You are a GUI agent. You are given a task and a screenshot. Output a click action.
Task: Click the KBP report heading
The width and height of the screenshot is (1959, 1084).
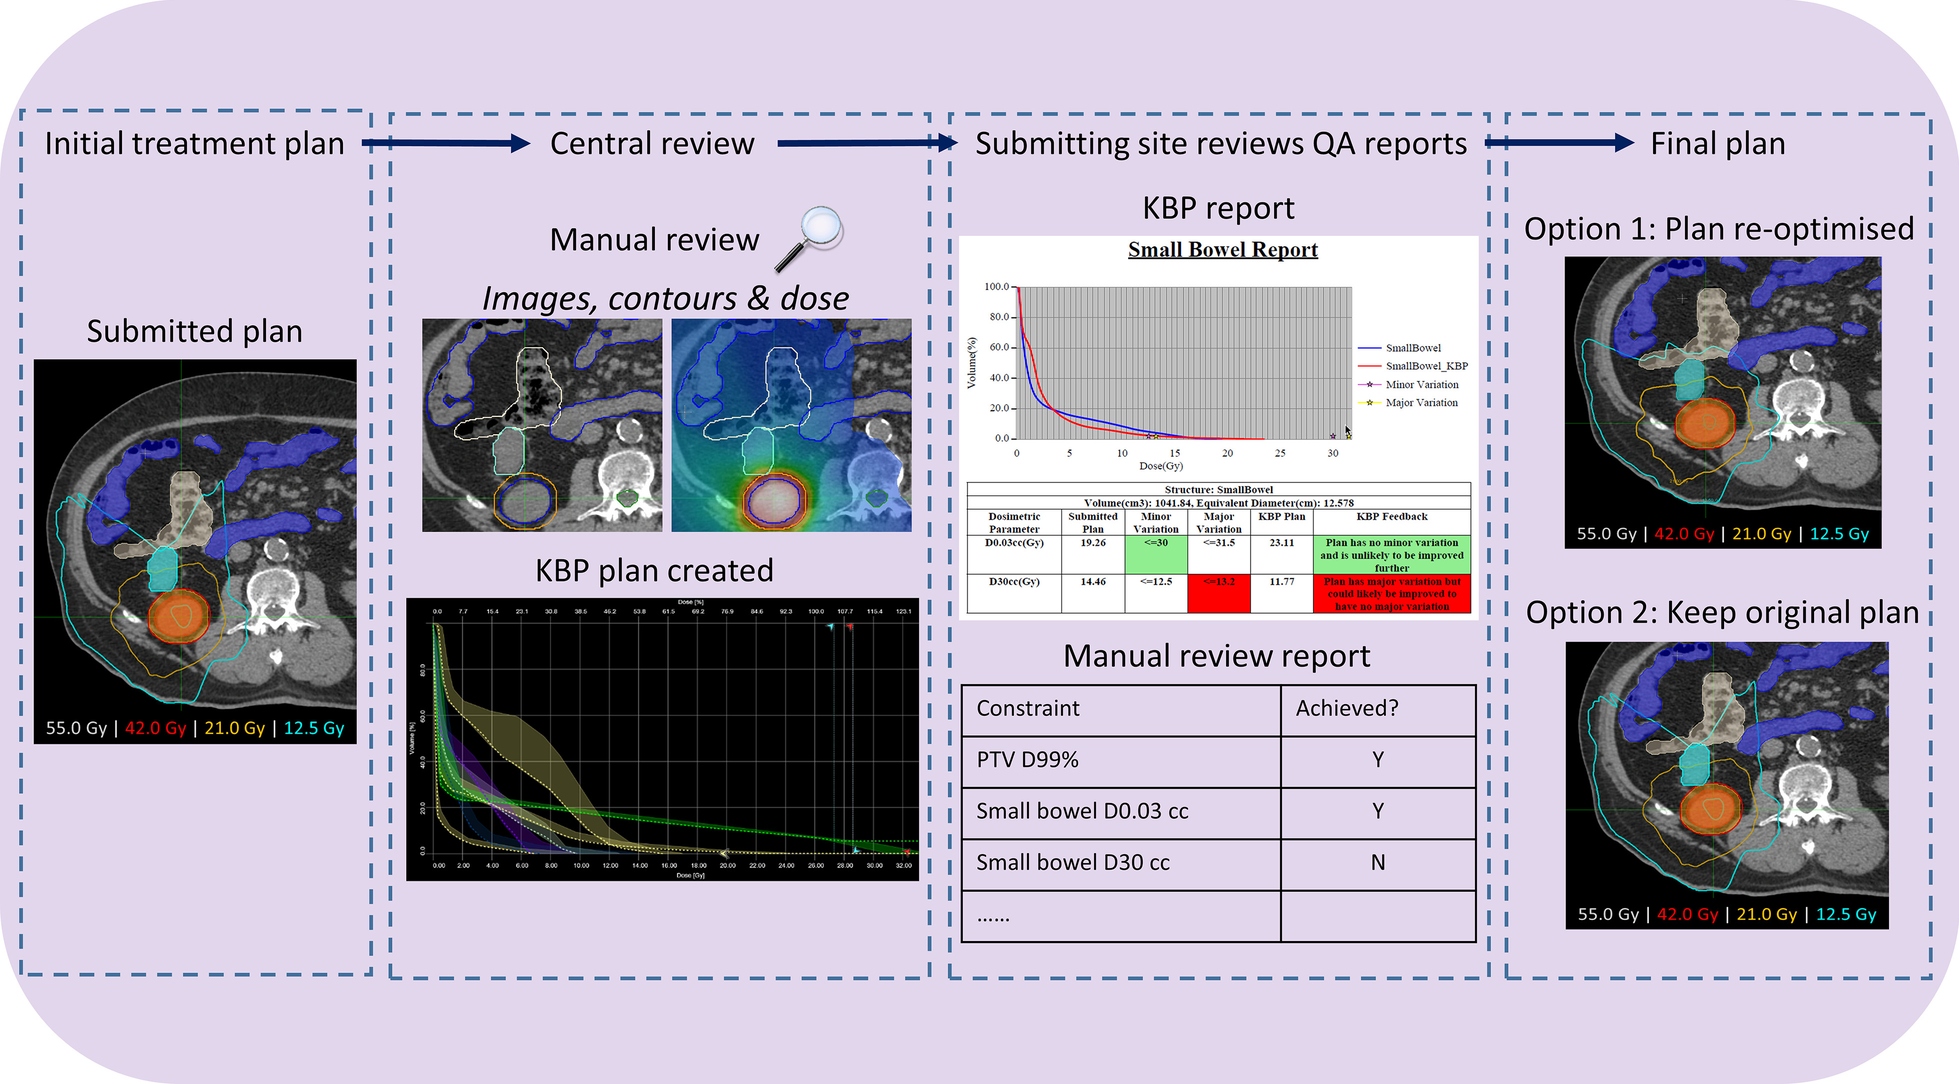pos(1218,208)
